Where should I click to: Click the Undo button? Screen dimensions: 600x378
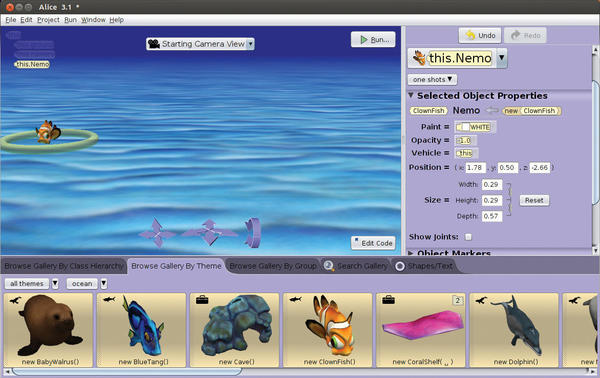[480, 36]
